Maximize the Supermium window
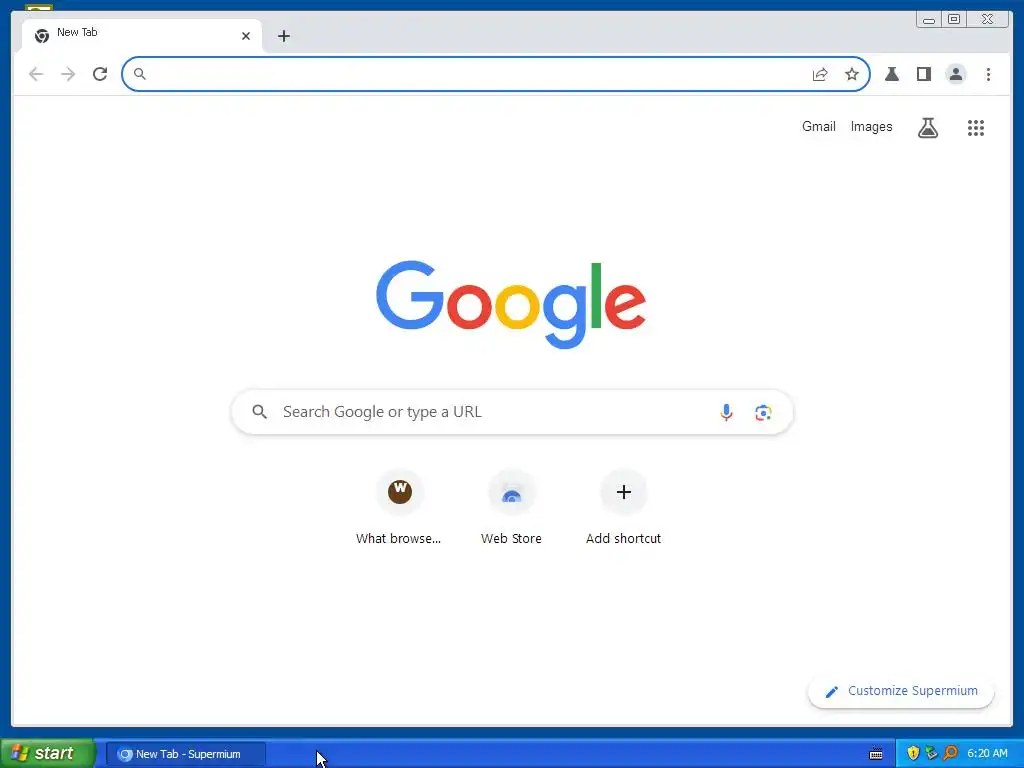 click(x=953, y=20)
